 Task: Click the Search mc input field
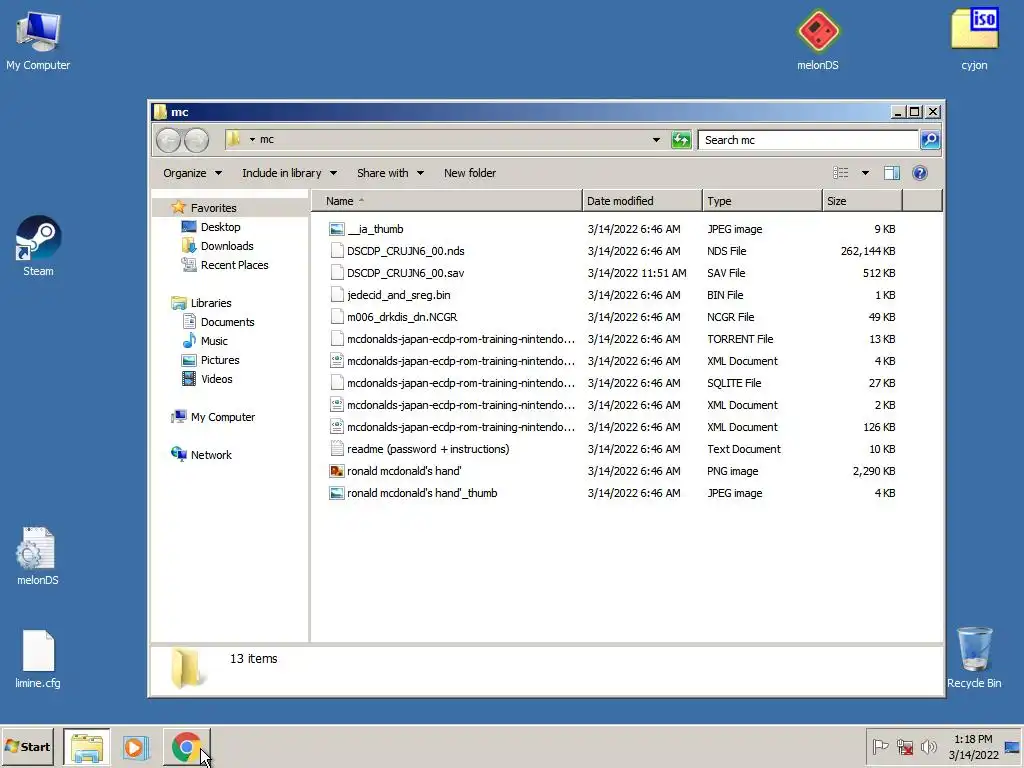click(808, 140)
